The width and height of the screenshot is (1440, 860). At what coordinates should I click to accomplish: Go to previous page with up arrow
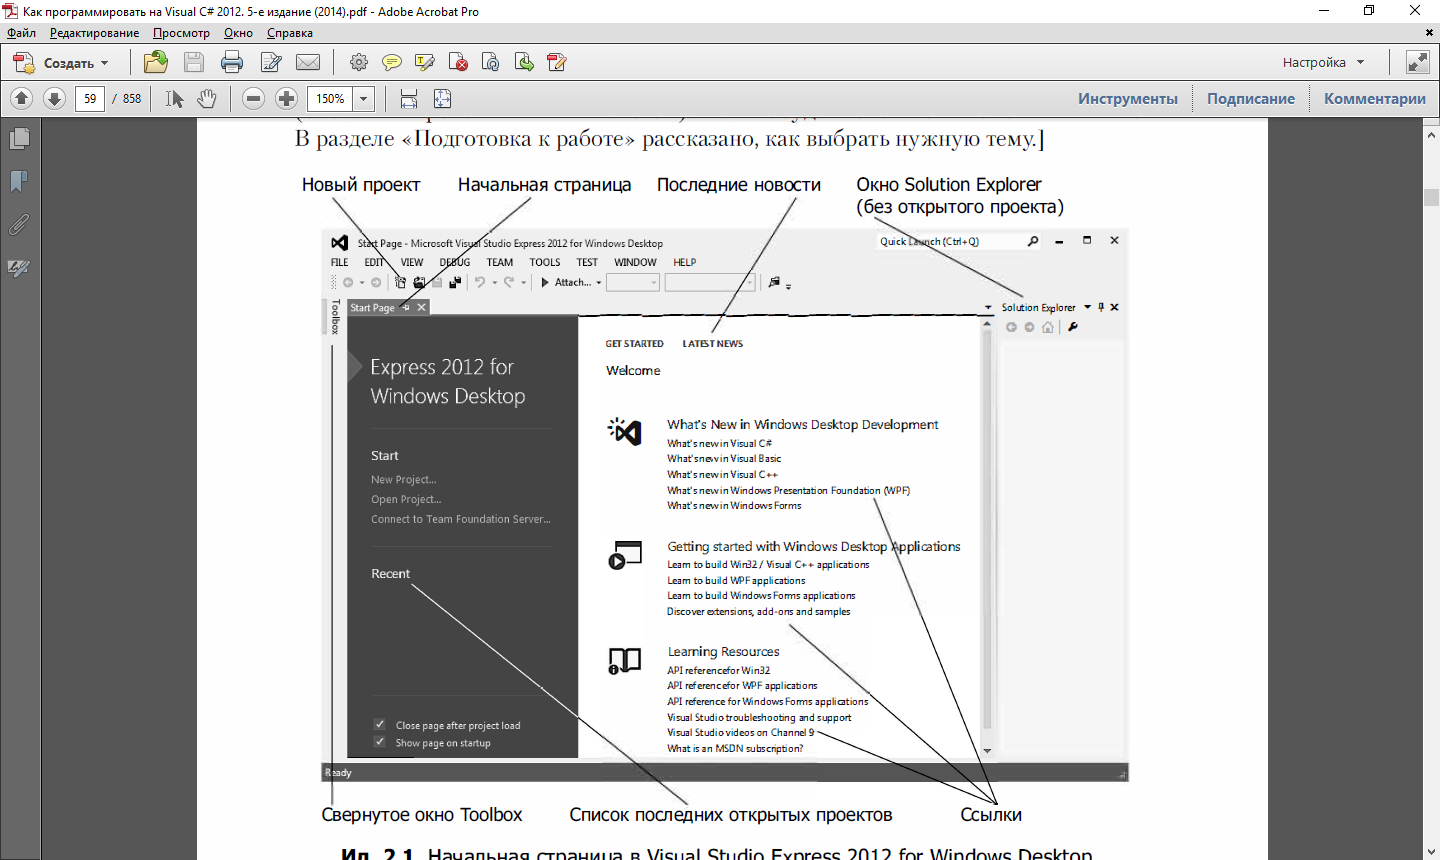point(22,98)
